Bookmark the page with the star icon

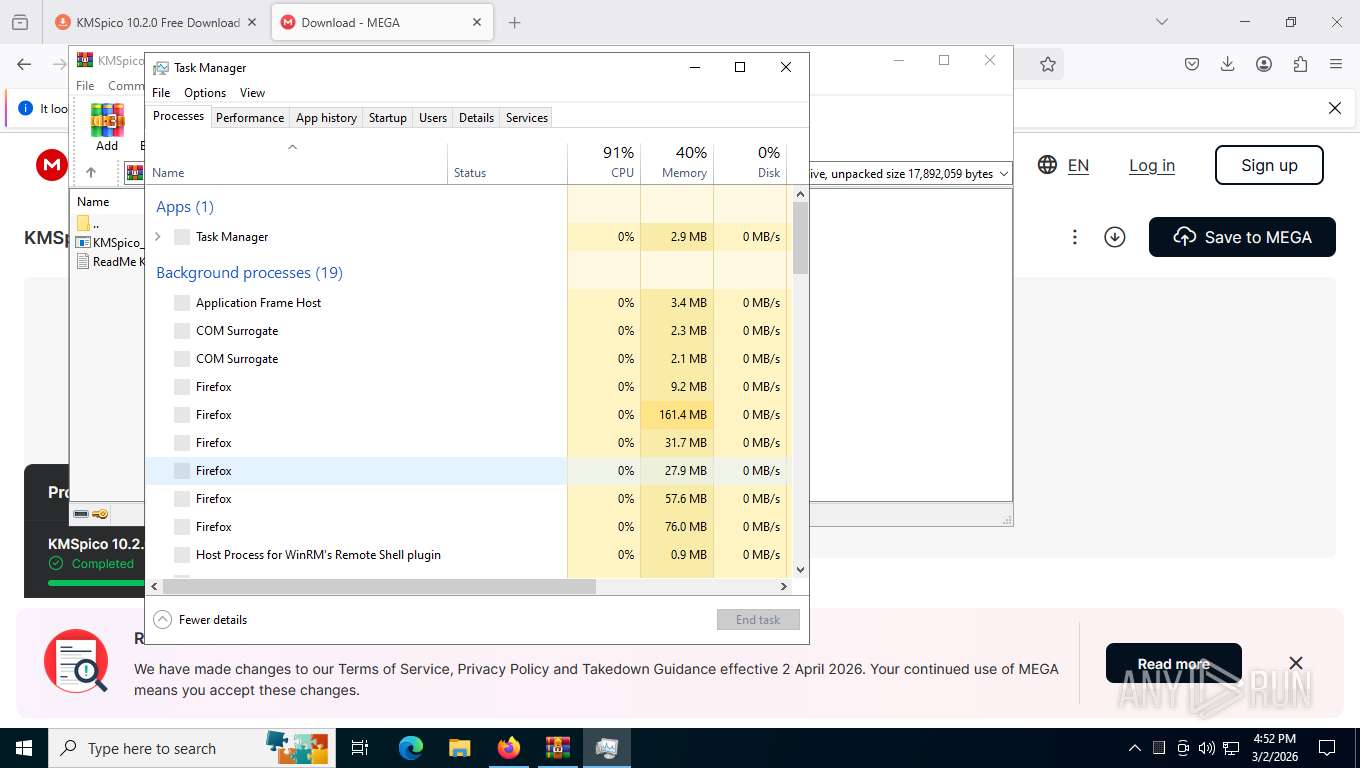tap(1047, 64)
